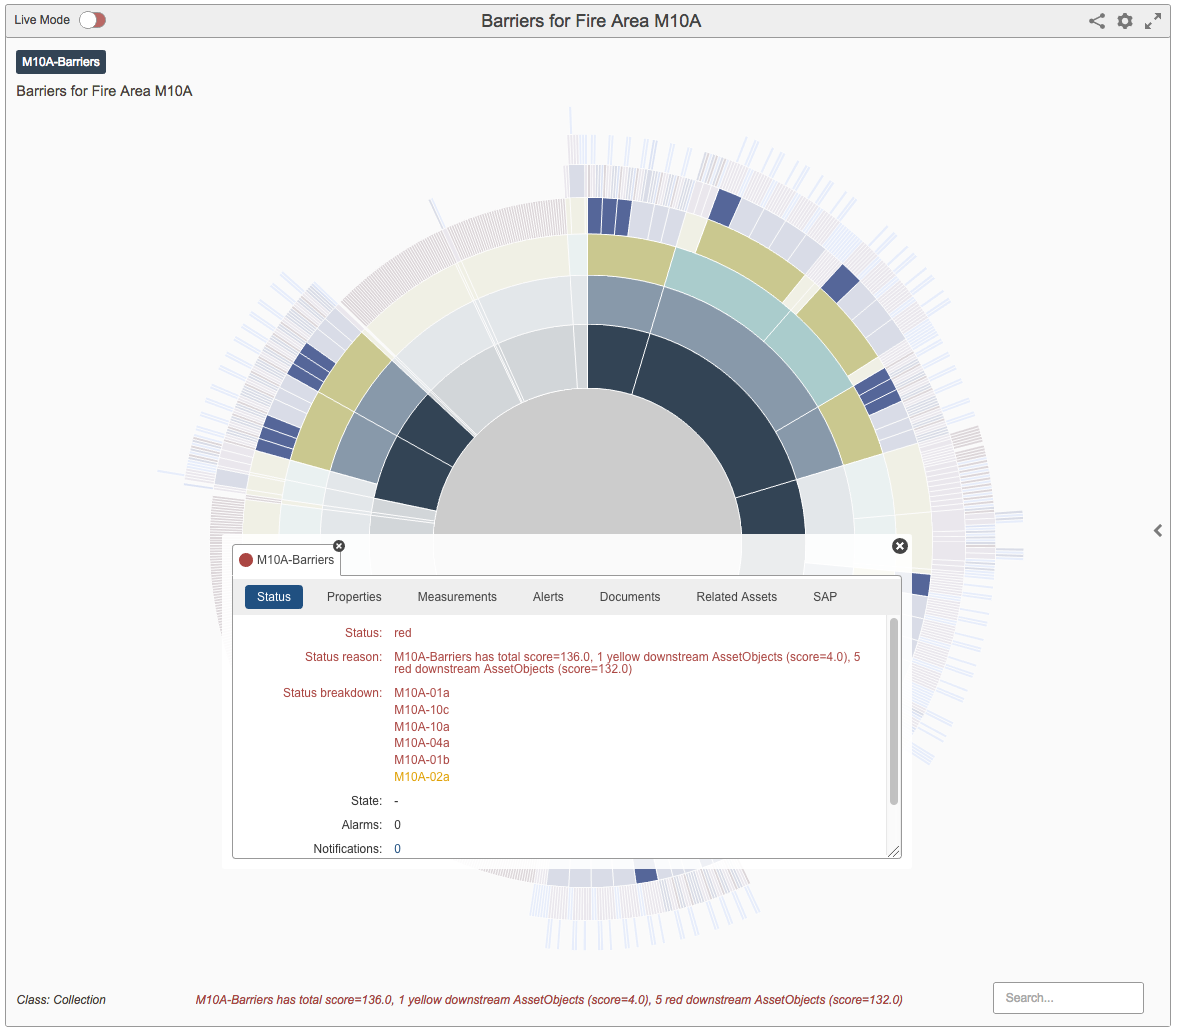Click the Notifications count 0 link
Image resolution: width=1177 pixels, height=1032 pixels.
point(398,849)
